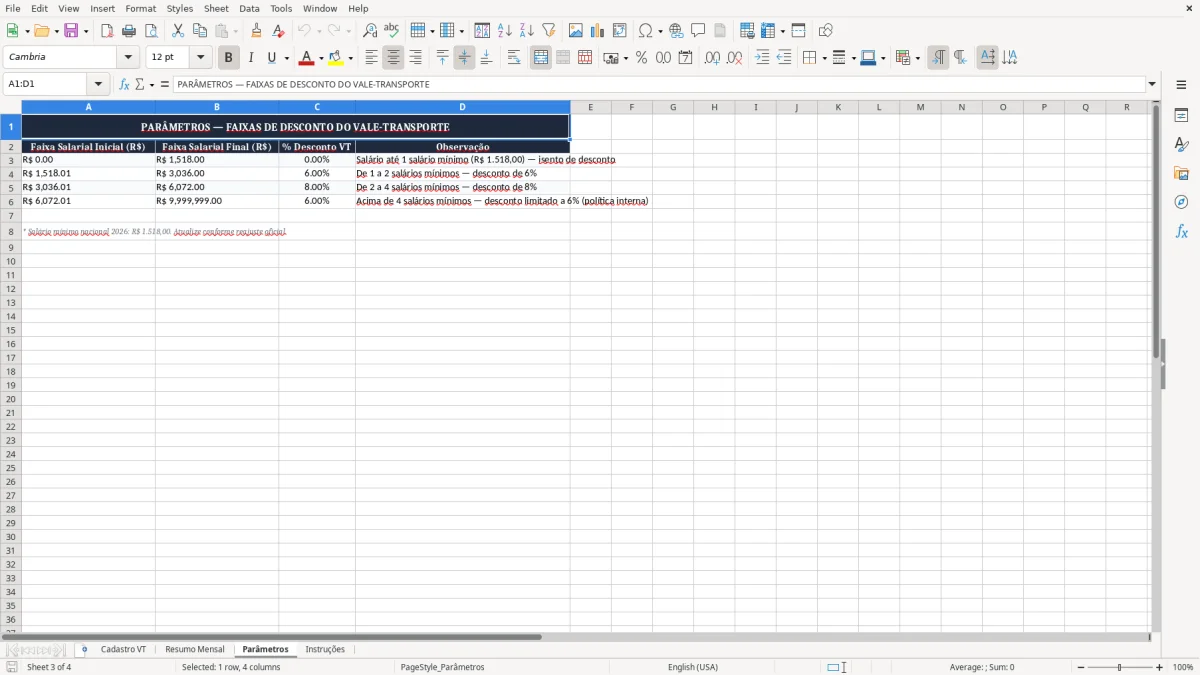Viewport: 1200px width, 675px height.
Task: Switch to Resumo Mensal sheet tab
Action: click(x=195, y=650)
